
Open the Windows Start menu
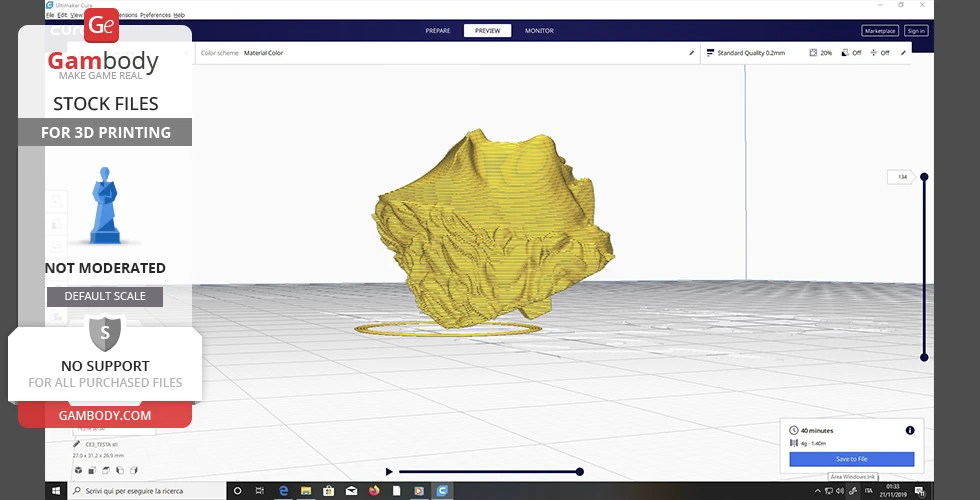(x=56, y=491)
